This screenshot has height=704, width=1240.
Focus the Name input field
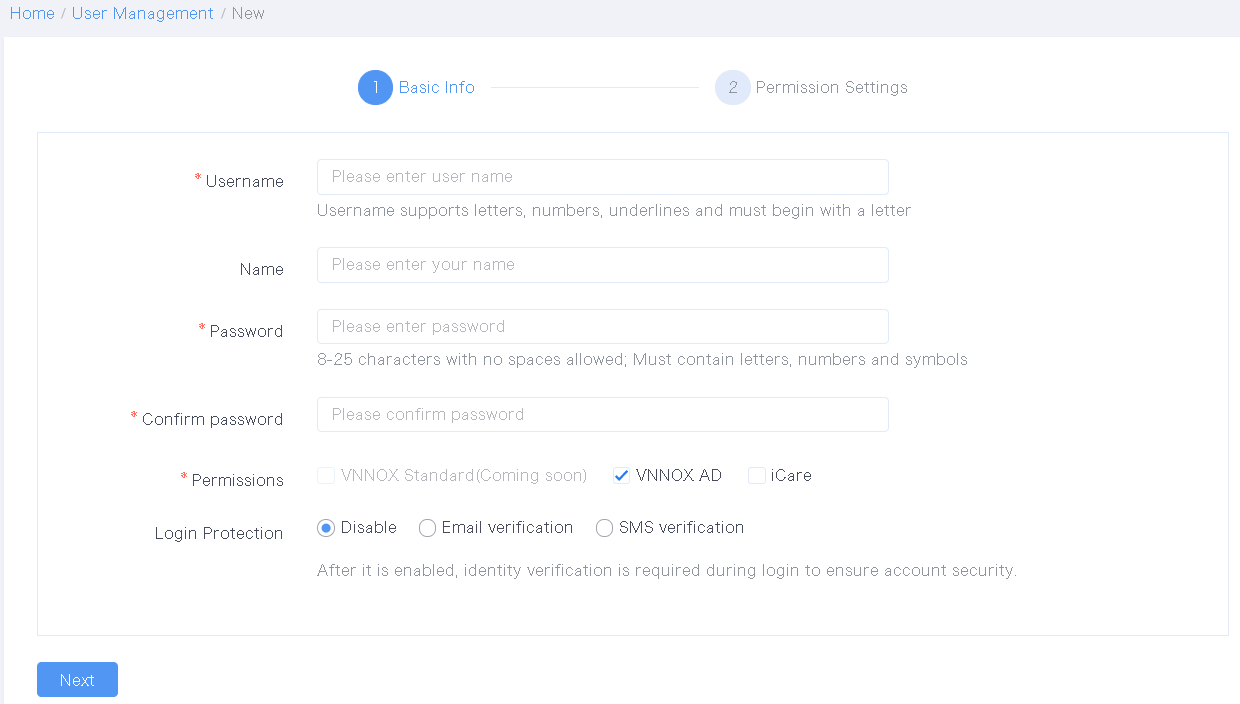(x=602, y=265)
